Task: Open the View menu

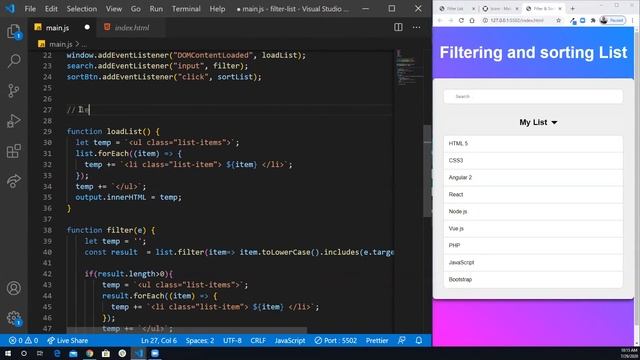Action: click(x=114, y=9)
